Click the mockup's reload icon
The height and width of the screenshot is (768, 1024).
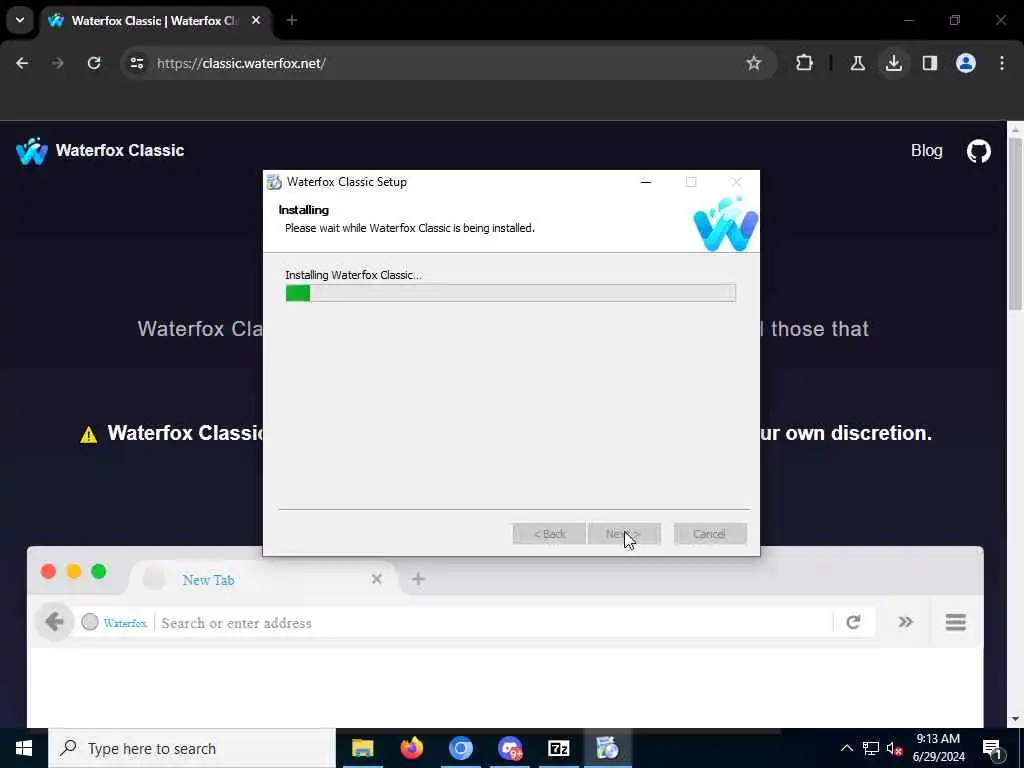[853, 622]
